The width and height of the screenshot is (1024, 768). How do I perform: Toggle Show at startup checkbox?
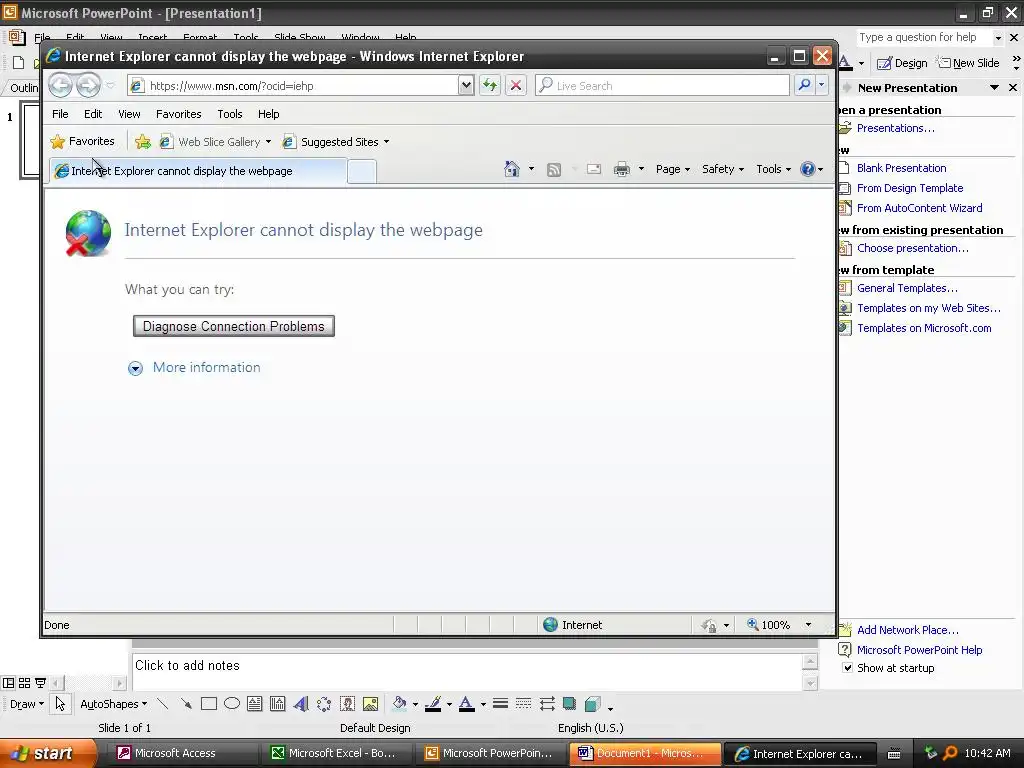848,667
